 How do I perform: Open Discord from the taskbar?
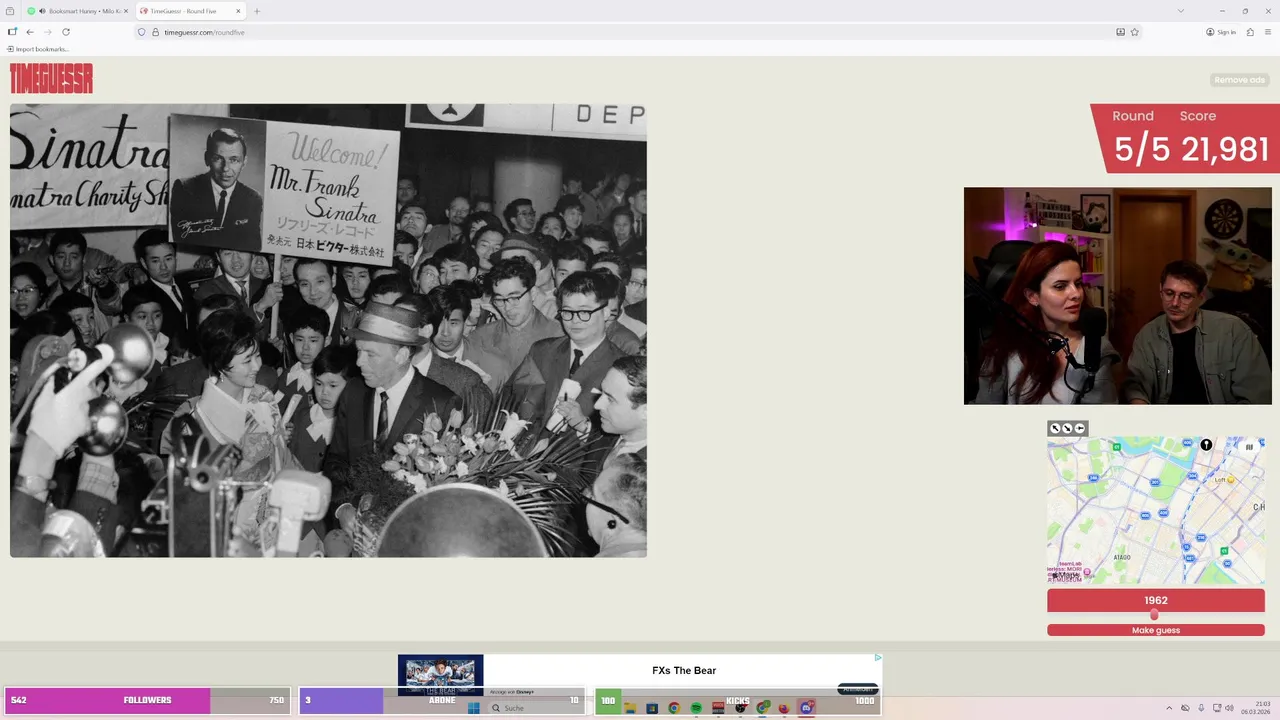(x=806, y=708)
